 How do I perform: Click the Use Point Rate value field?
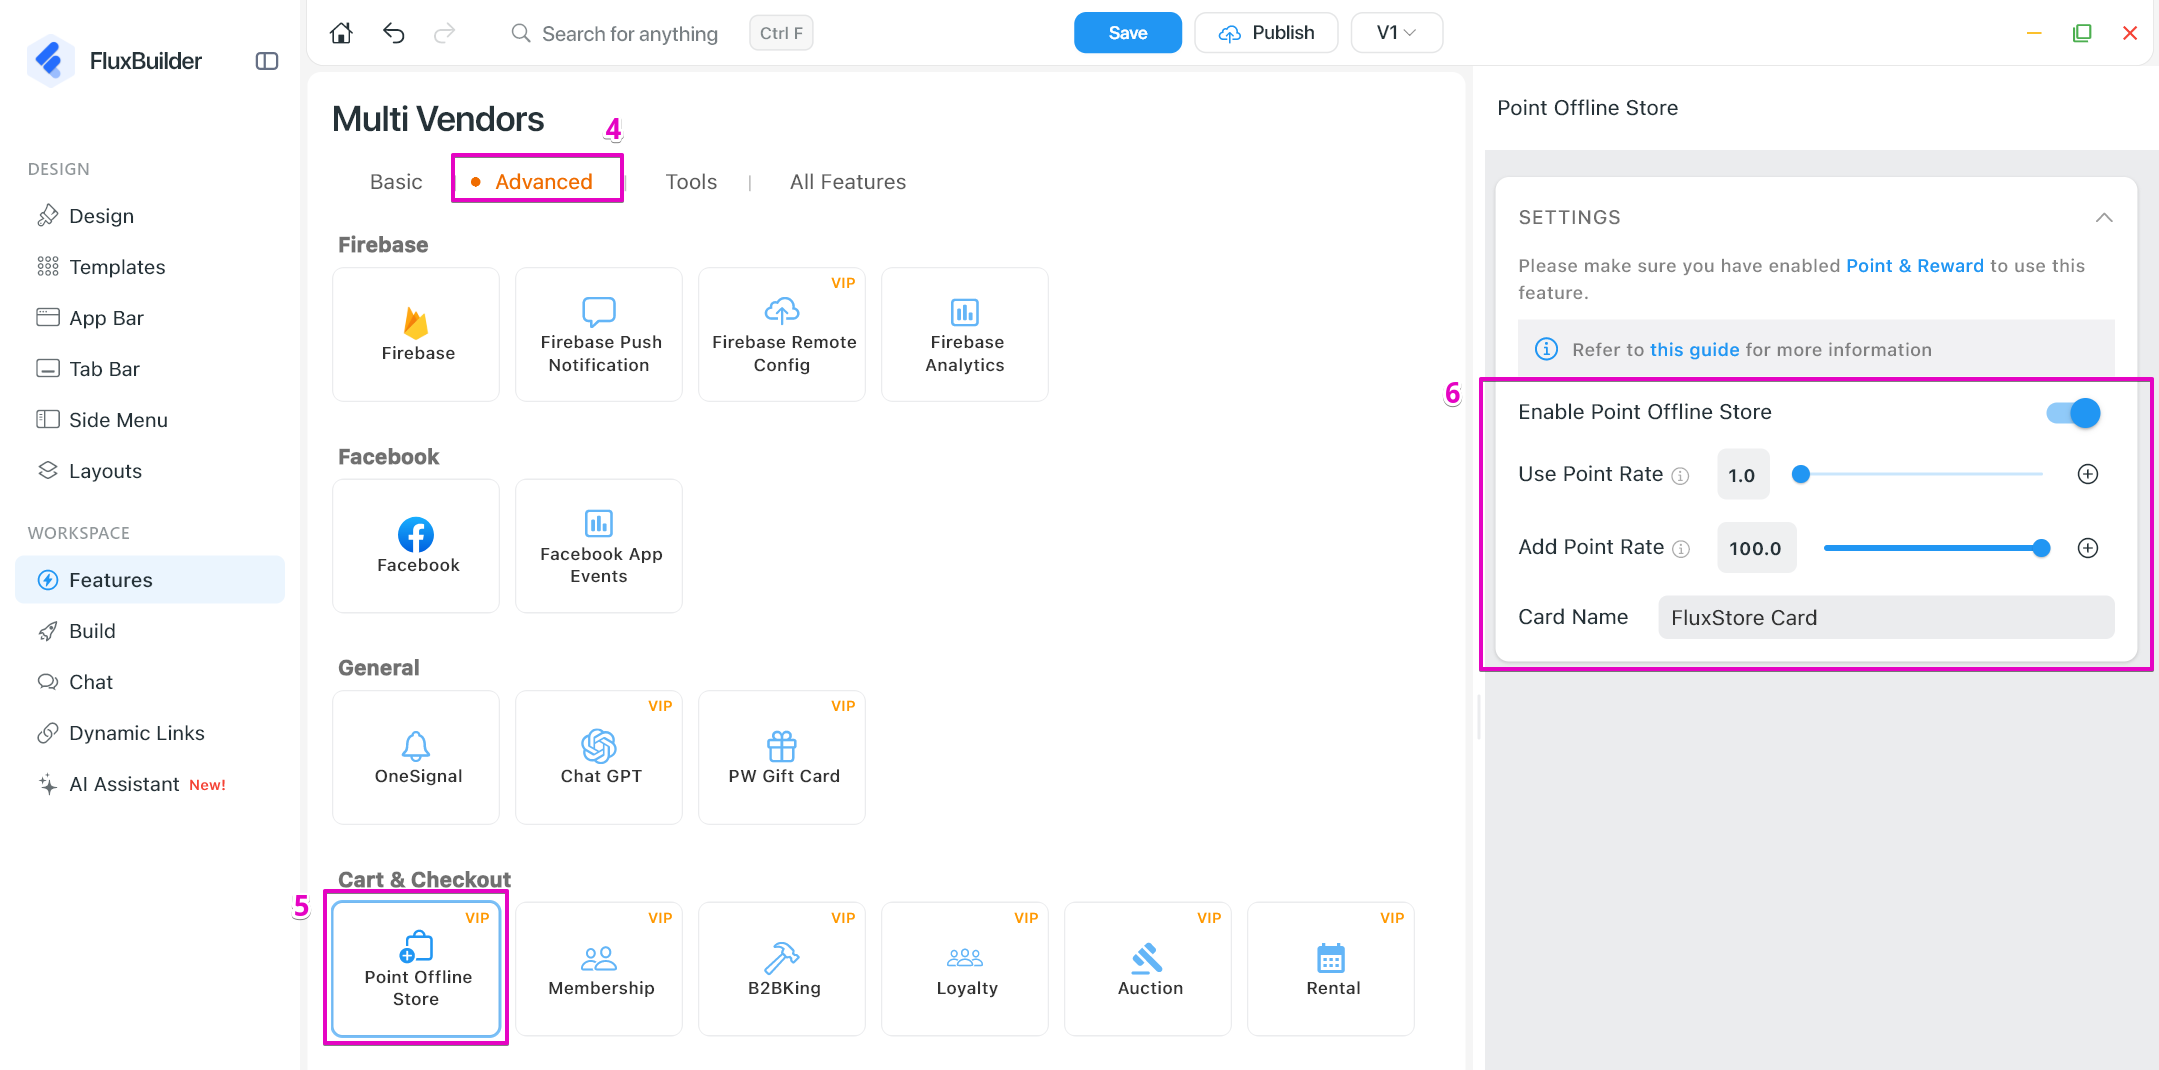(1742, 475)
